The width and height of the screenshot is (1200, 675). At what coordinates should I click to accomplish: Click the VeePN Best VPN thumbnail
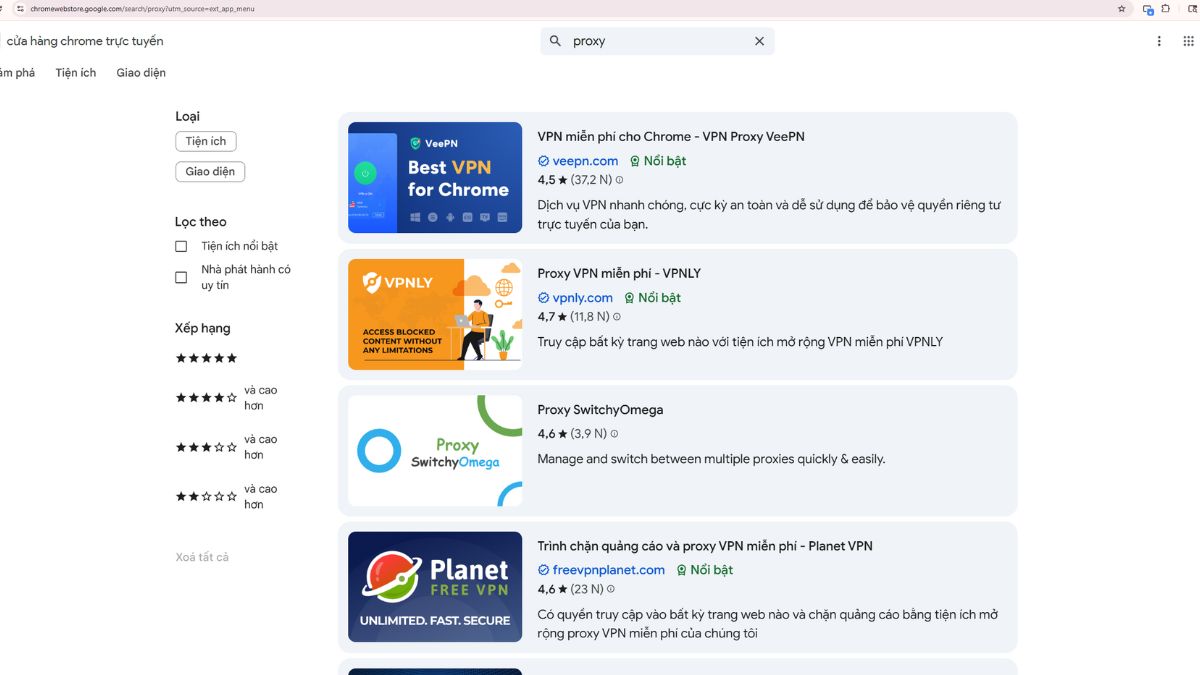point(435,178)
